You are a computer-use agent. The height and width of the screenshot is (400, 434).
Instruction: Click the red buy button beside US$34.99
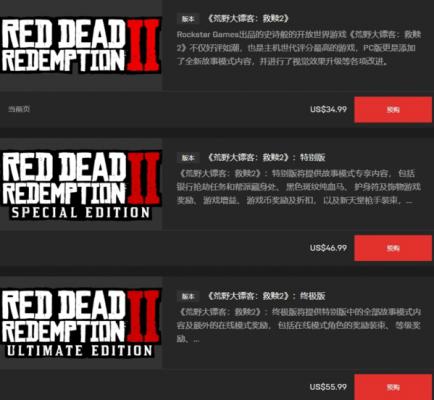coord(393,110)
